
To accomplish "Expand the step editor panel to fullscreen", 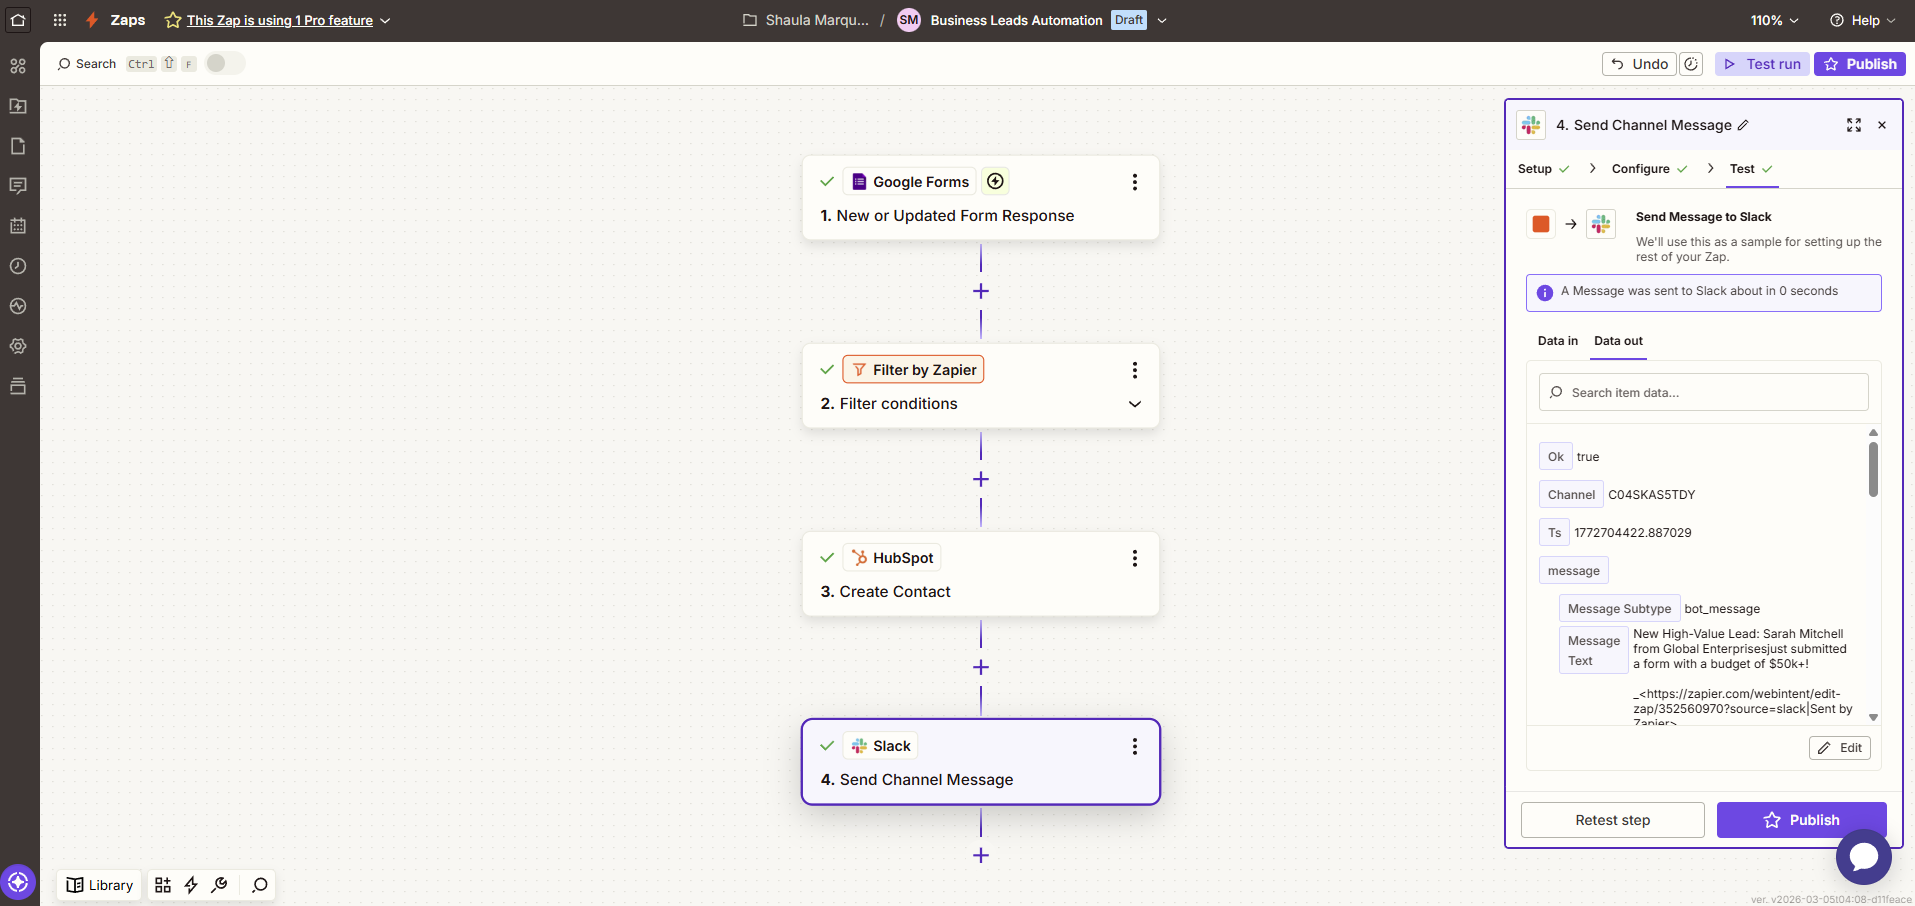I will click(1853, 125).
